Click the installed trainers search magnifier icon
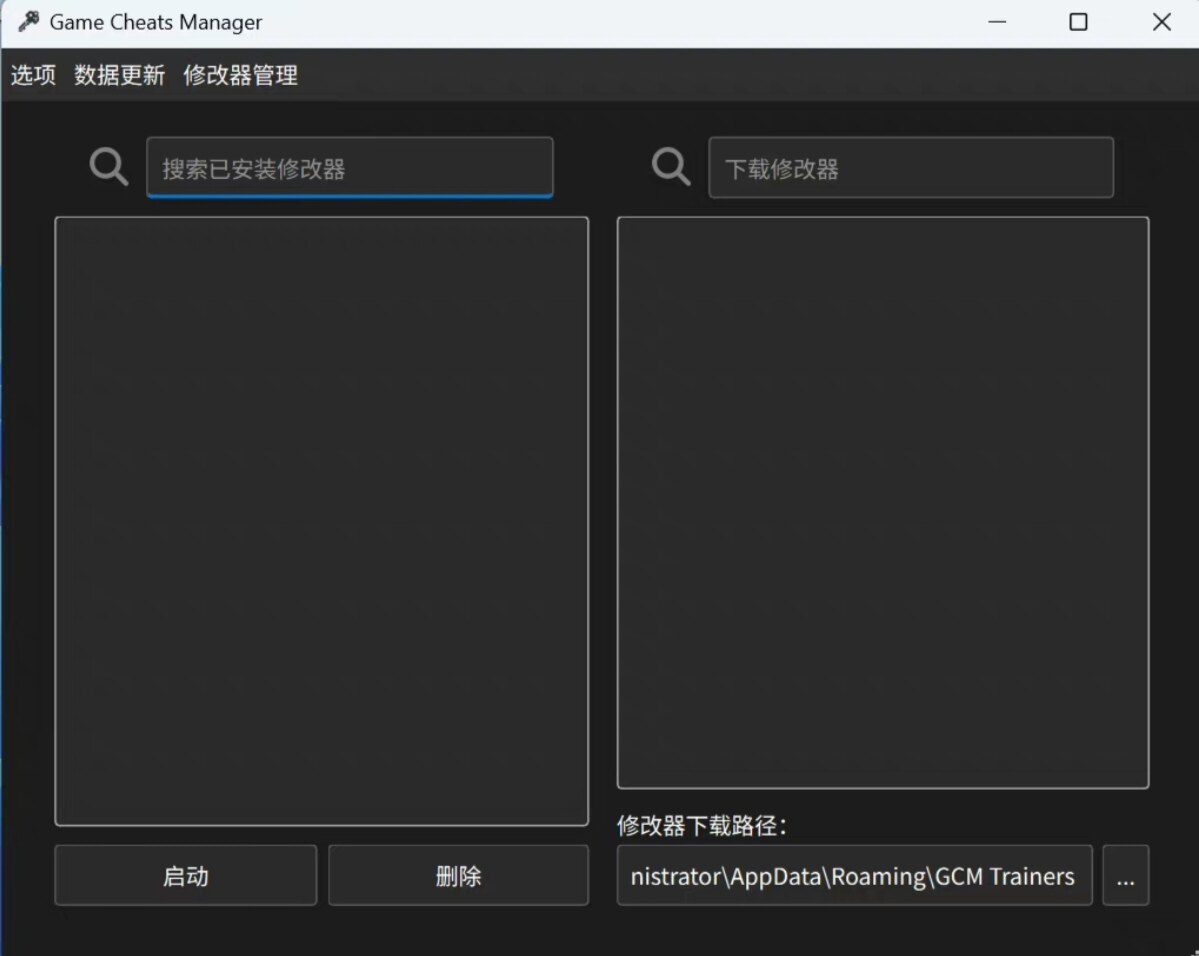 pos(108,166)
